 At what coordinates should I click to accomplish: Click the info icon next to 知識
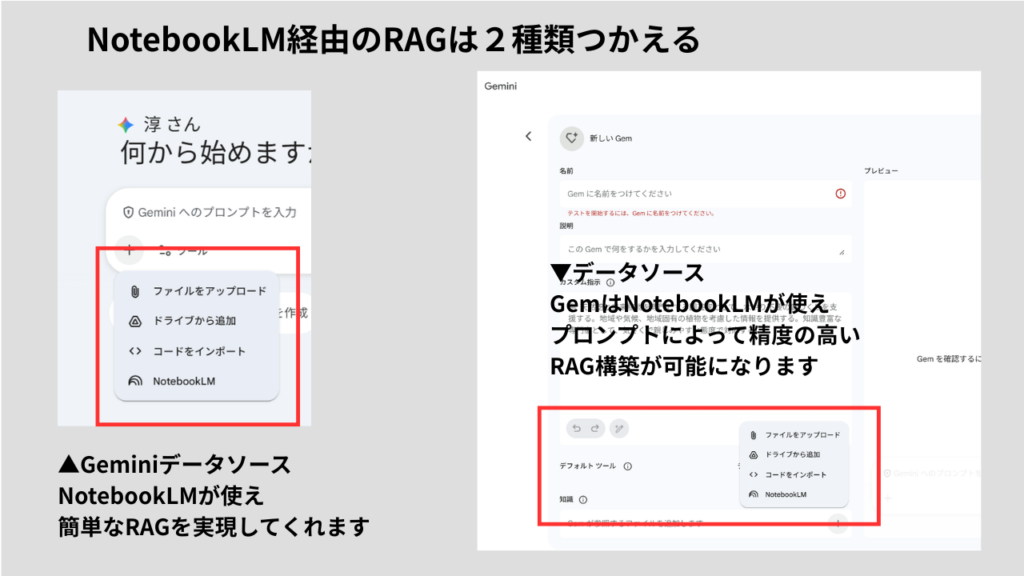click(583, 499)
